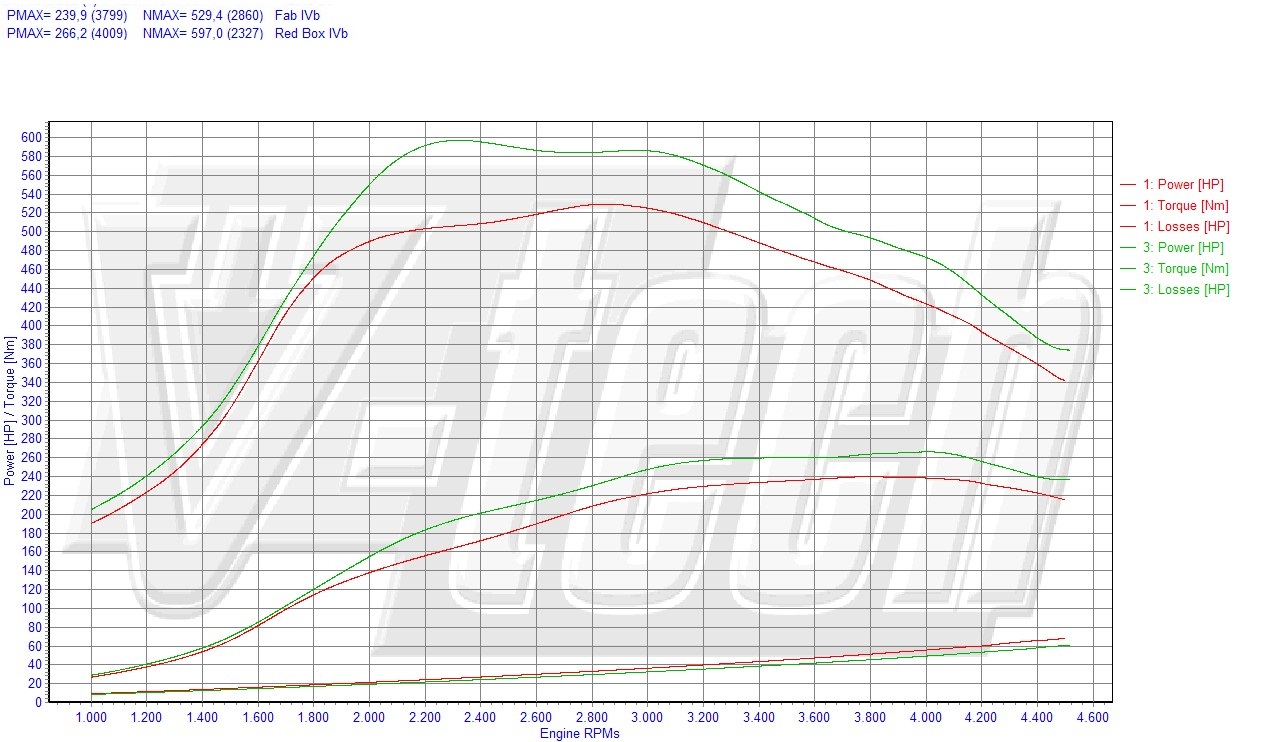Viewport: 1264px width, 742px height.
Task: Click the 'Power [HP] / Torque [Nm]' axis title
Action: pos(10,412)
